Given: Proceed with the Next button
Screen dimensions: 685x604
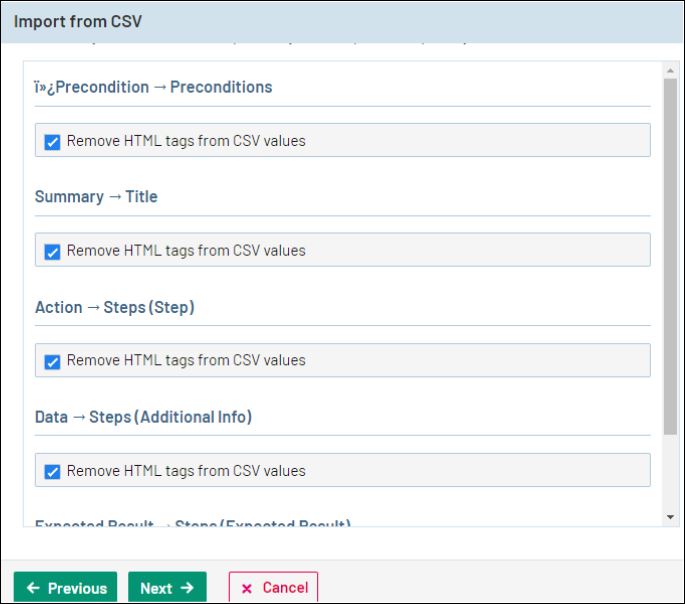Looking at the screenshot, I should (x=167, y=588).
